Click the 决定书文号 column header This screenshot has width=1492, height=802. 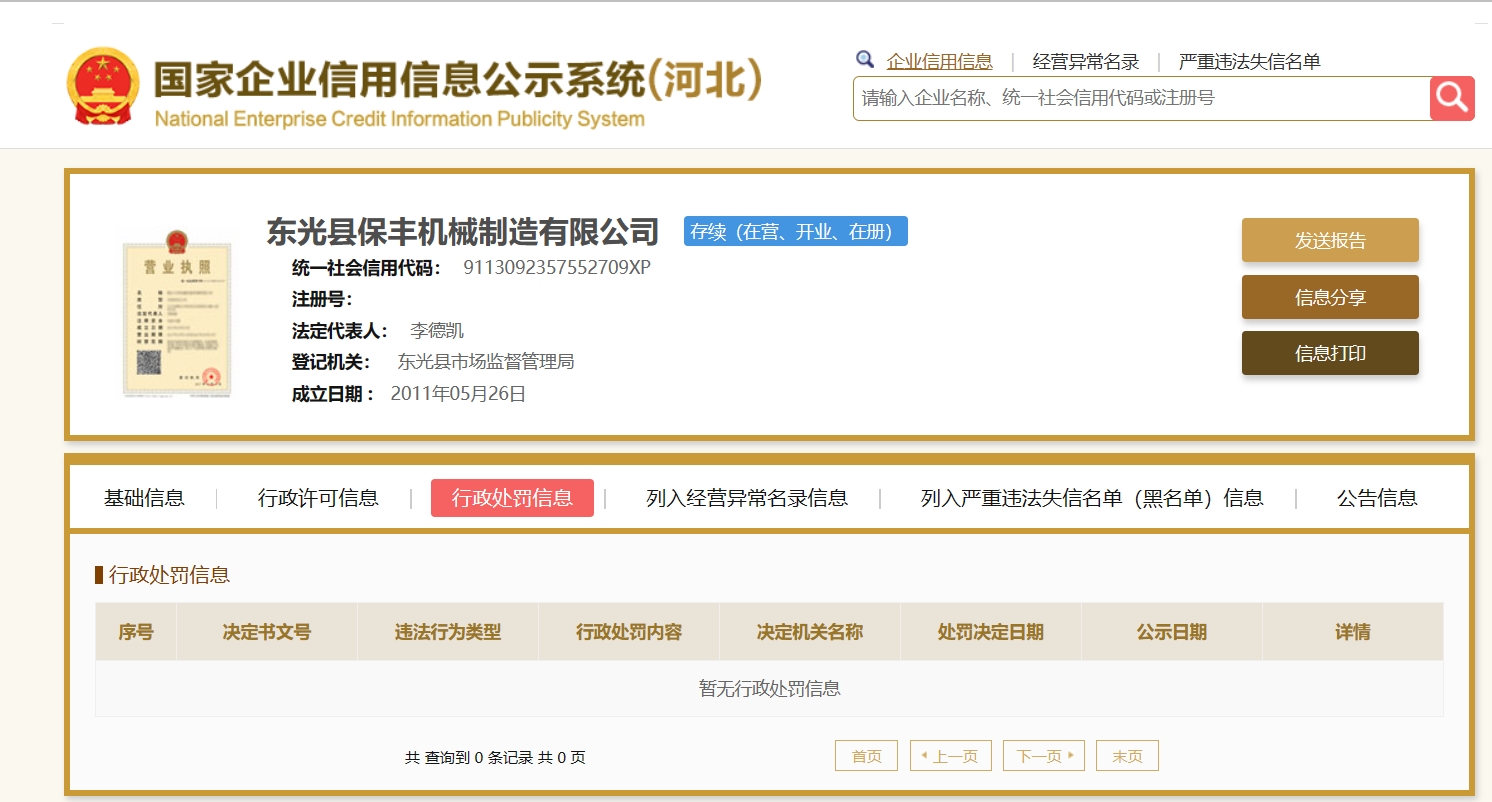click(x=267, y=632)
